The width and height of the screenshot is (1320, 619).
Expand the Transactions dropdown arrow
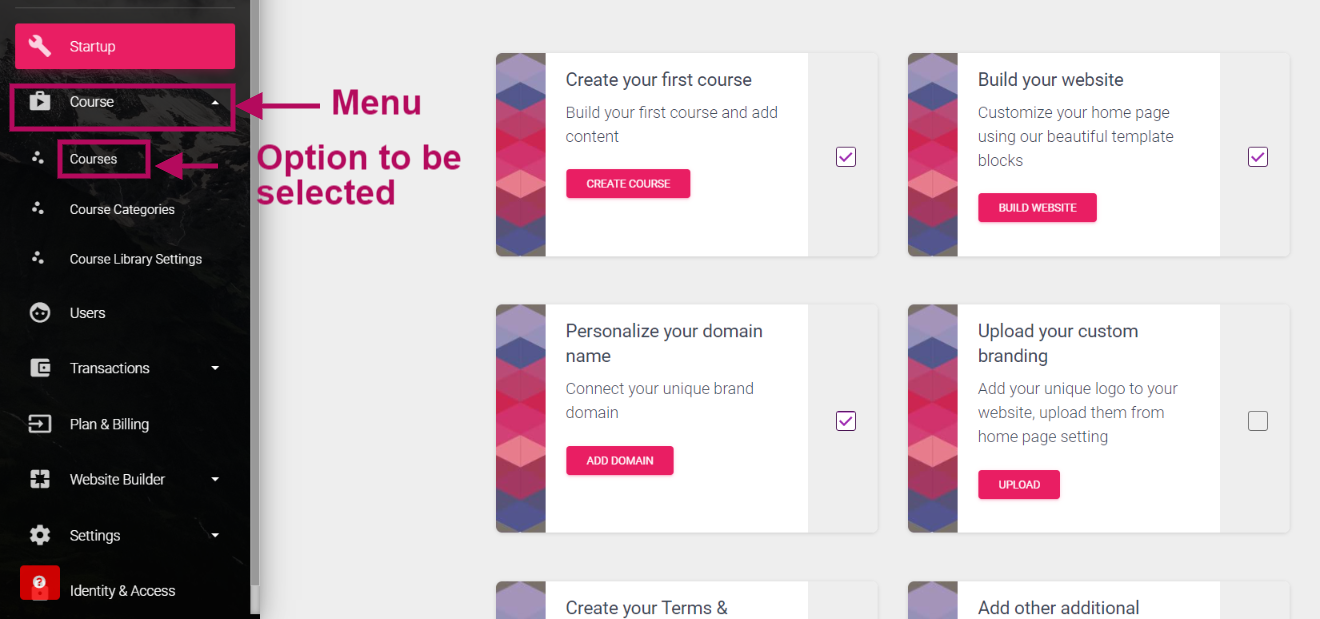(215, 368)
